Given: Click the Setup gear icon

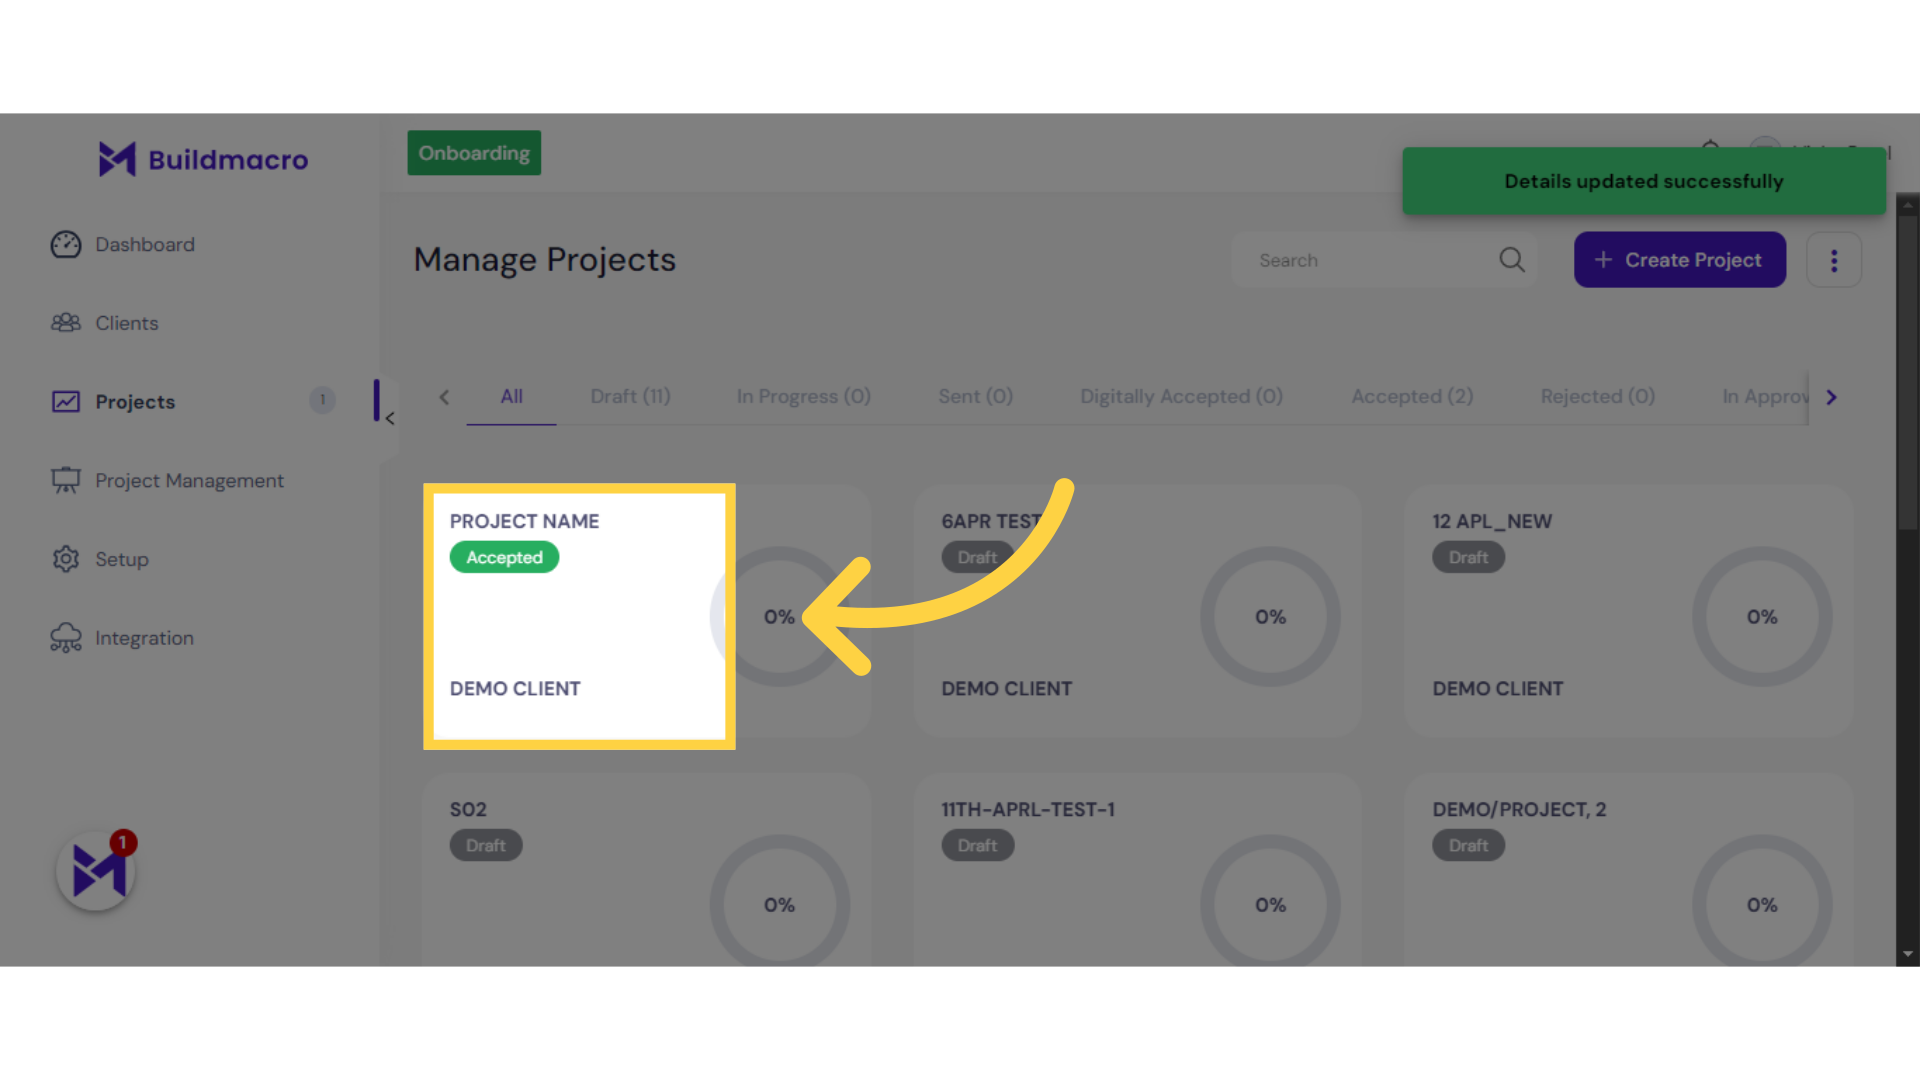Looking at the screenshot, I should click(x=66, y=559).
